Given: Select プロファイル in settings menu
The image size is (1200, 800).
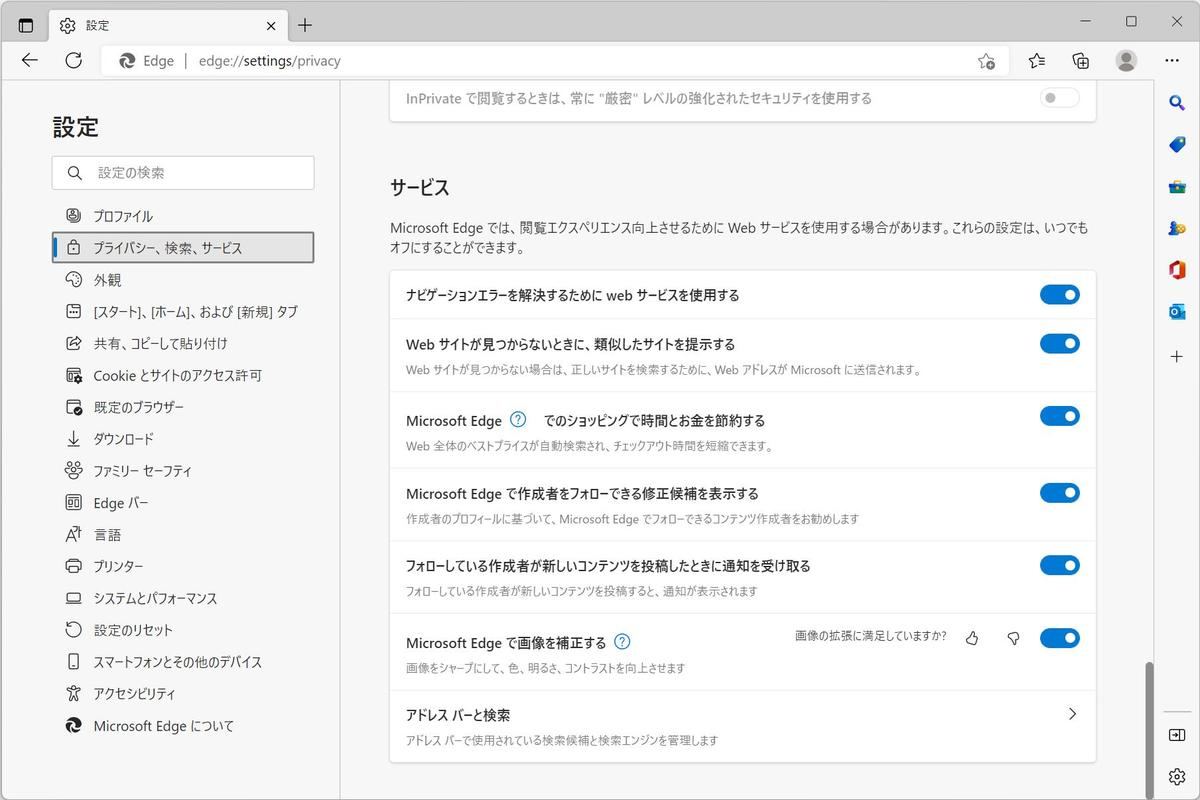Looking at the screenshot, I should (x=183, y=216).
